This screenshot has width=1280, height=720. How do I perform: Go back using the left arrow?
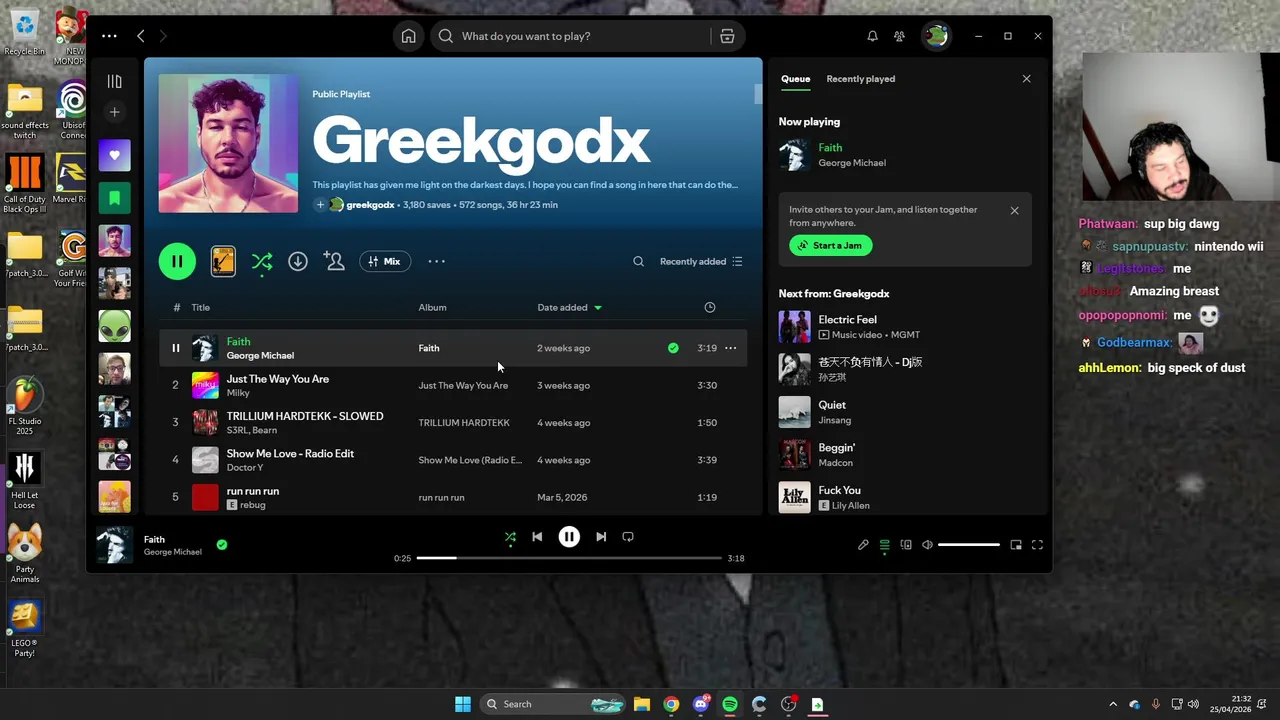140,36
